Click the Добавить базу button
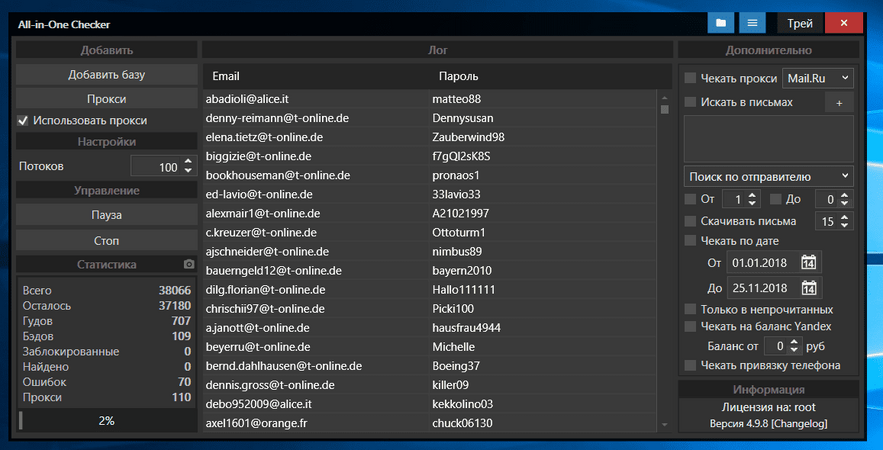 (106, 74)
